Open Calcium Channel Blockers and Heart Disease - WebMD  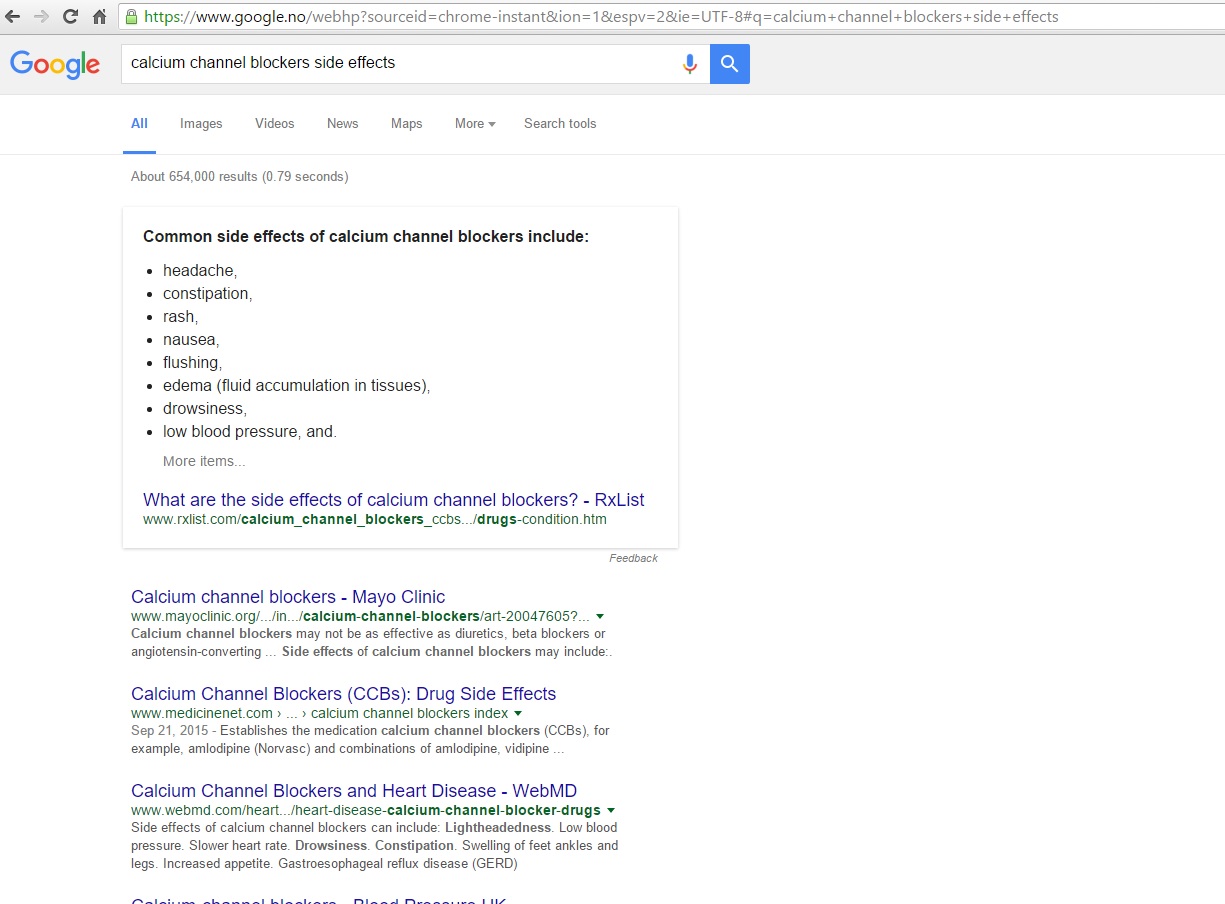pyautogui.click(x=354, y=791)
